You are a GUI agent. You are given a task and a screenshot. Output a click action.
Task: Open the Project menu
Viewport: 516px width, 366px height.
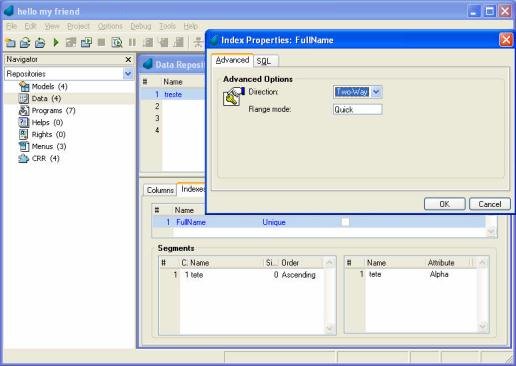click(78, 26)
